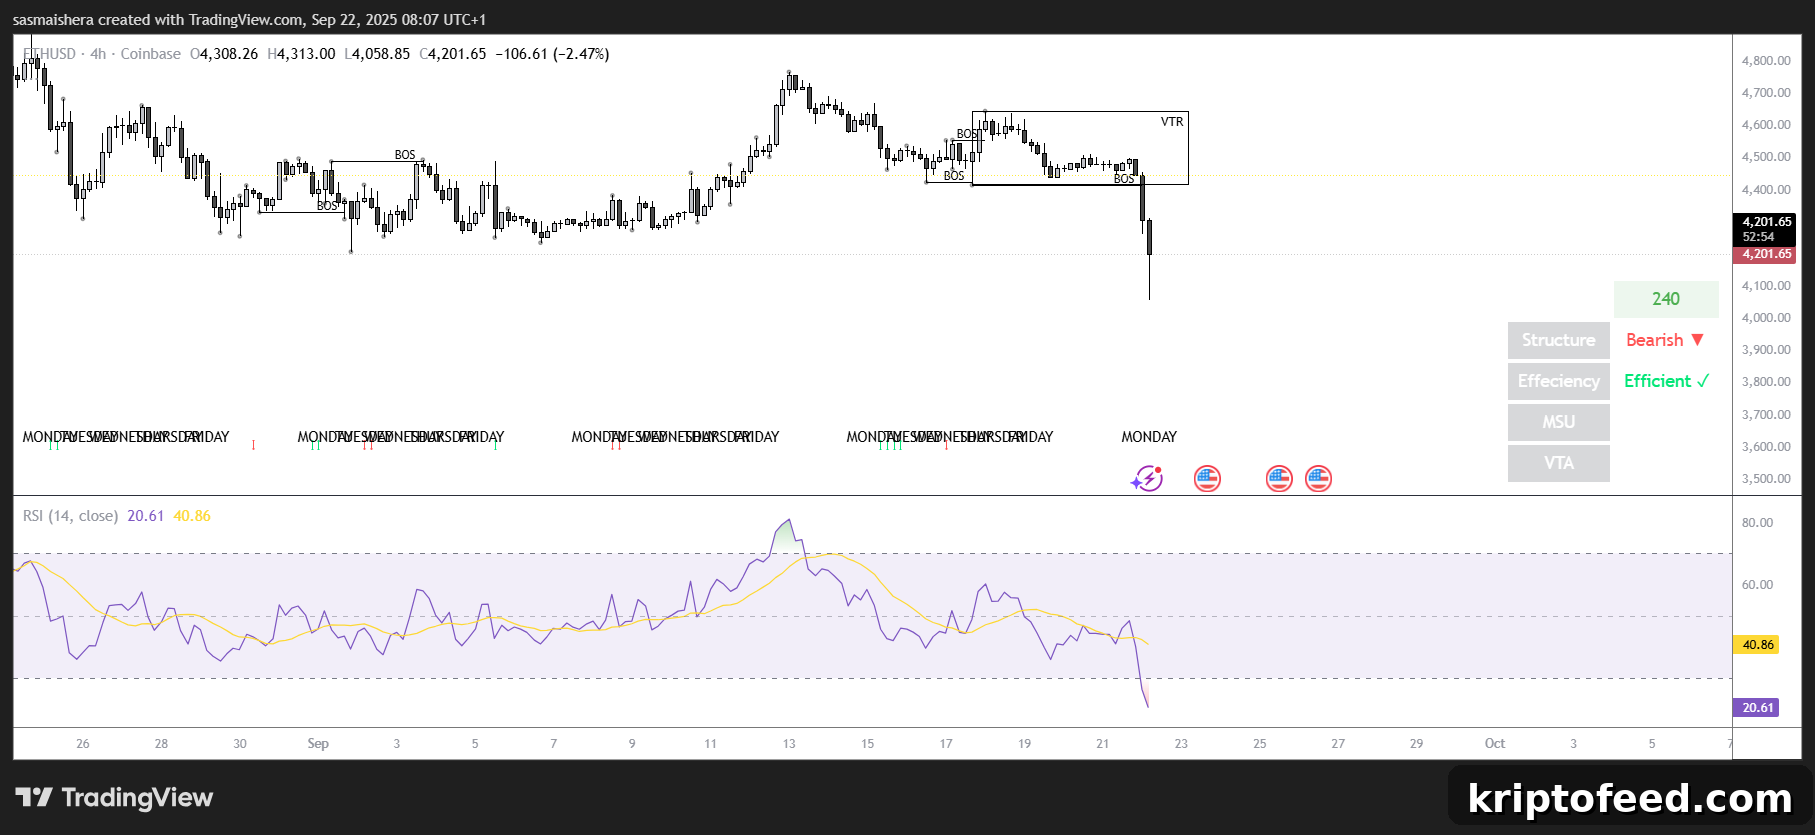Click the 4,000.00 price axis label
Screen dimensions: 1815x835
pos(1766,318)
